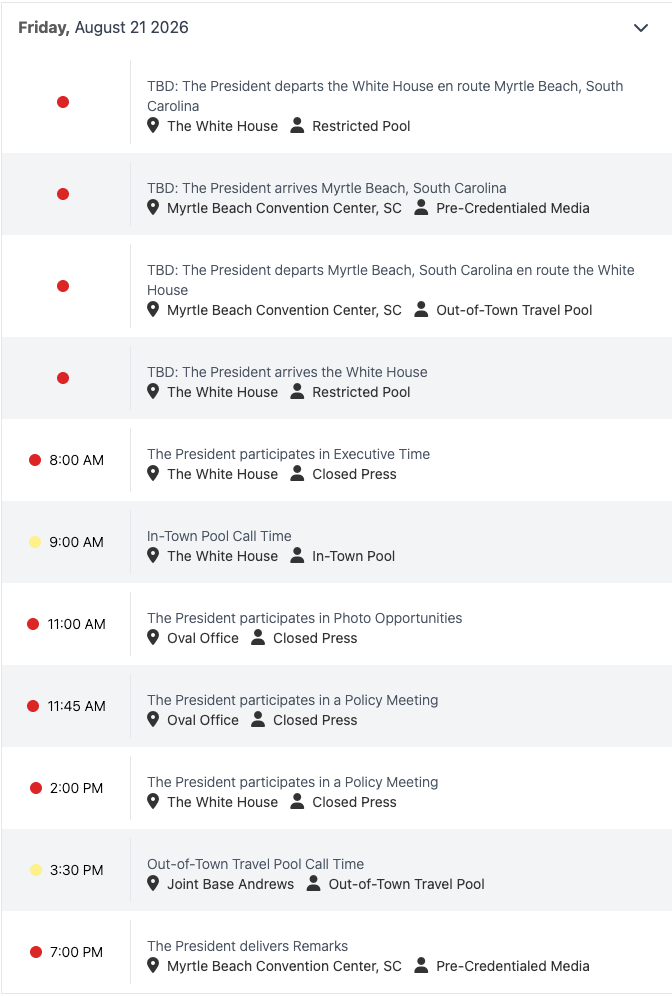Click the person icon beside Closed Press at 2:00 PM
672x996 pixels.
297,802
